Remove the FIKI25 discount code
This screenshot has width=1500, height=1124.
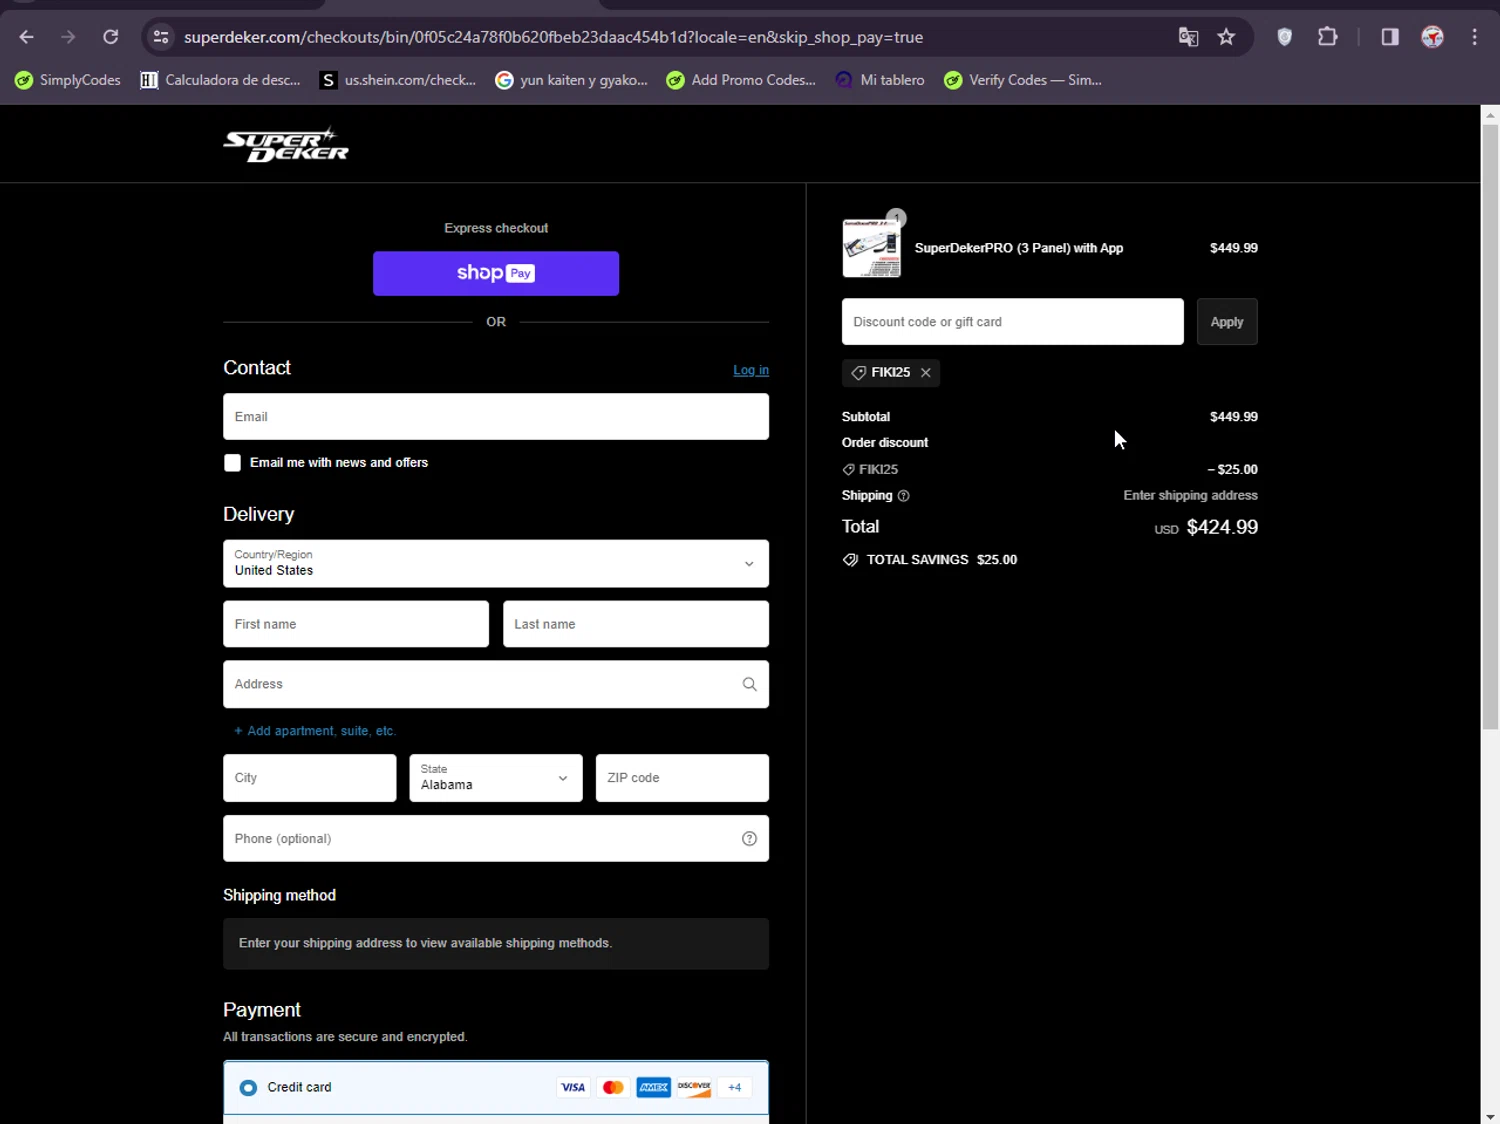(926, 373)
